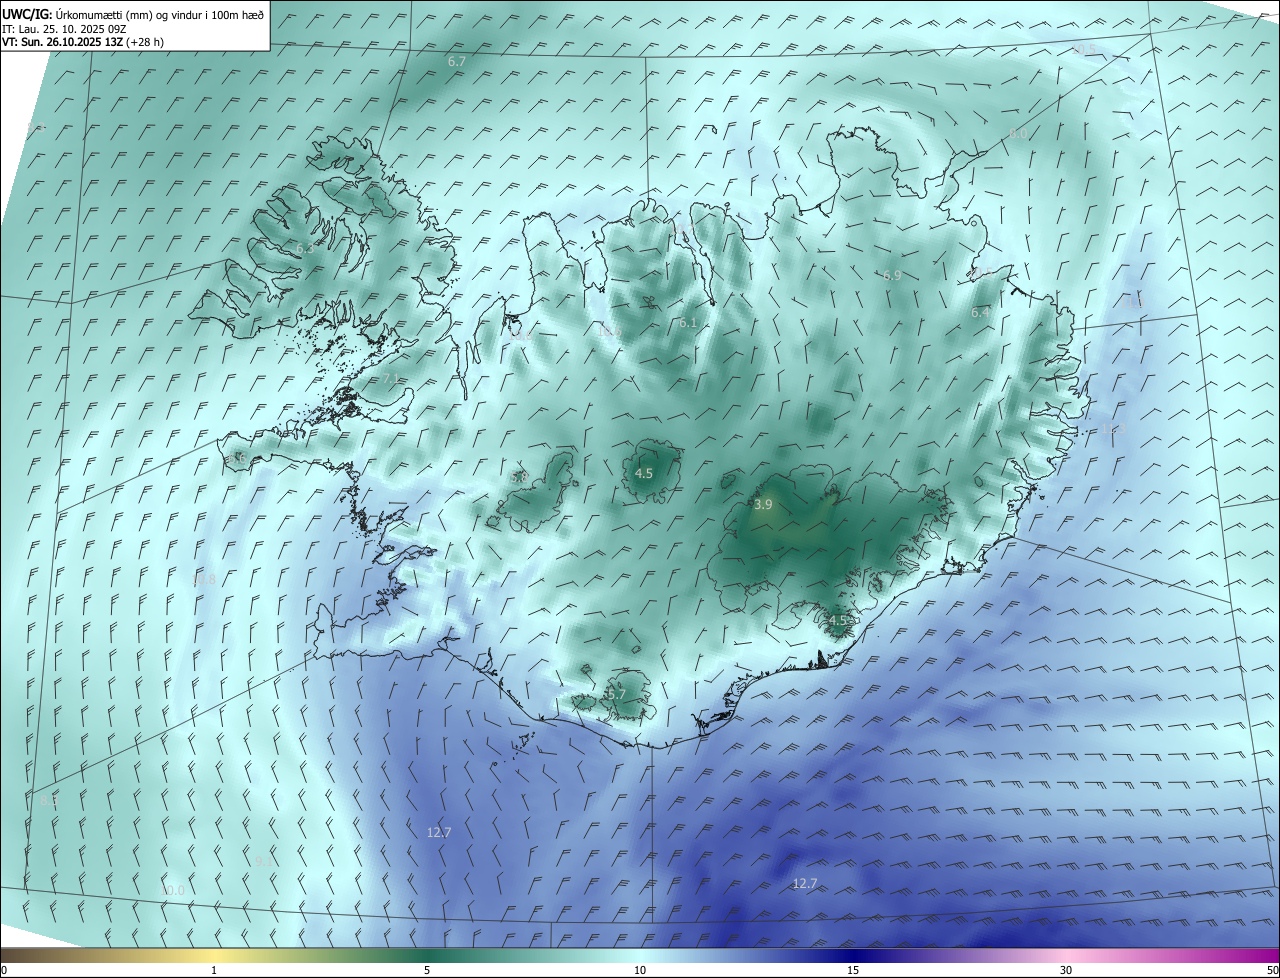Click the 10 tick on the color scale
1280x978 pixels.
tap(640, 970)
